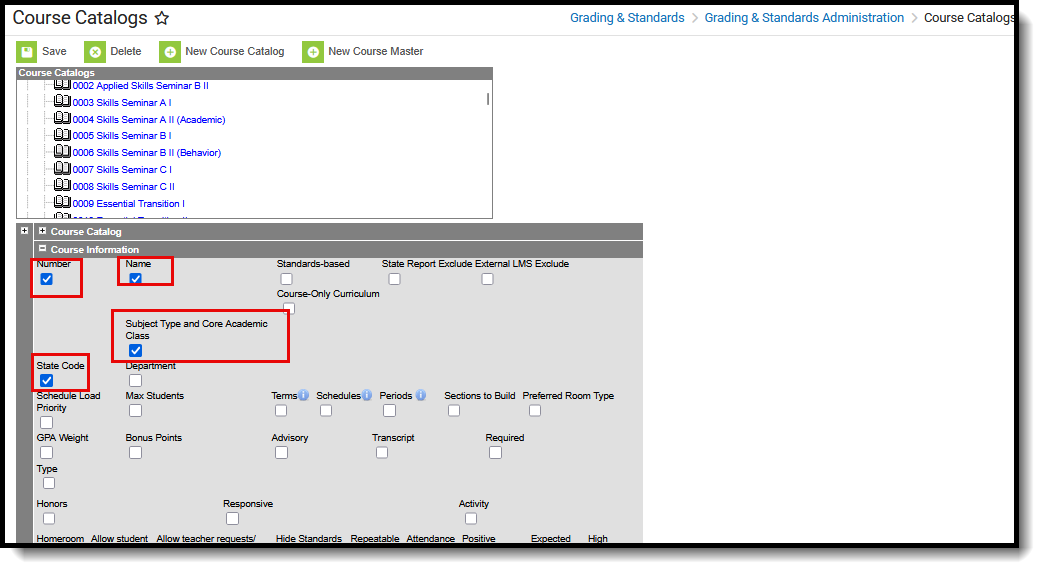Click book icon for 0007 Skills Seminar C I
Image resolution: width=1044 pixels, height=573 pixels.
point(62,168)
